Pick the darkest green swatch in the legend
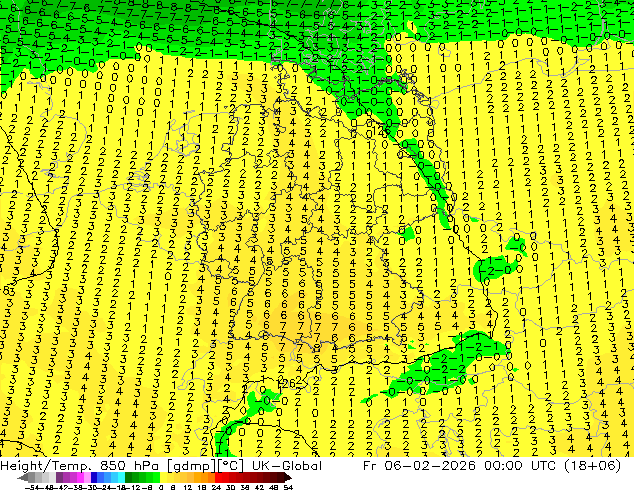 click(x=128, y=478)
